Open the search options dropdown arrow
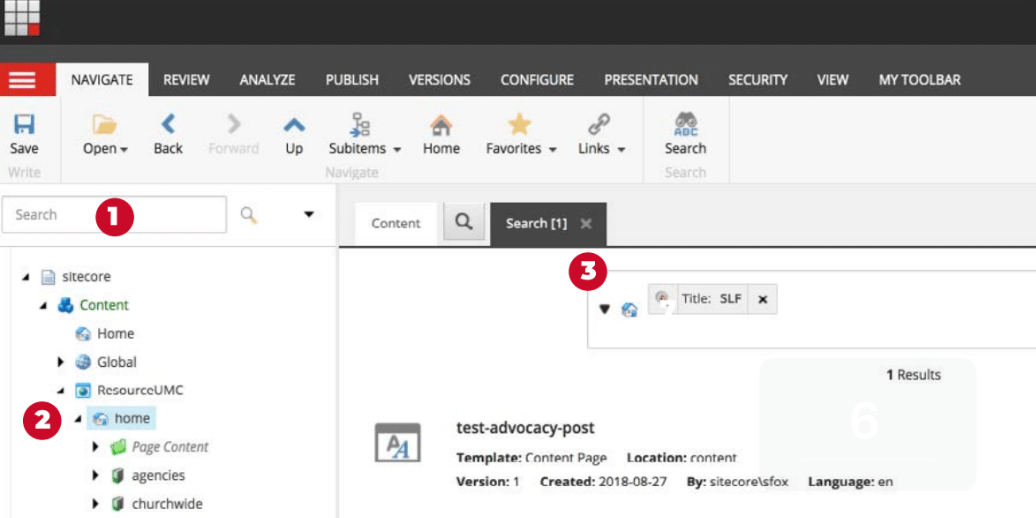The height and width of the screenshot is (518, 1036). [309, 214]
